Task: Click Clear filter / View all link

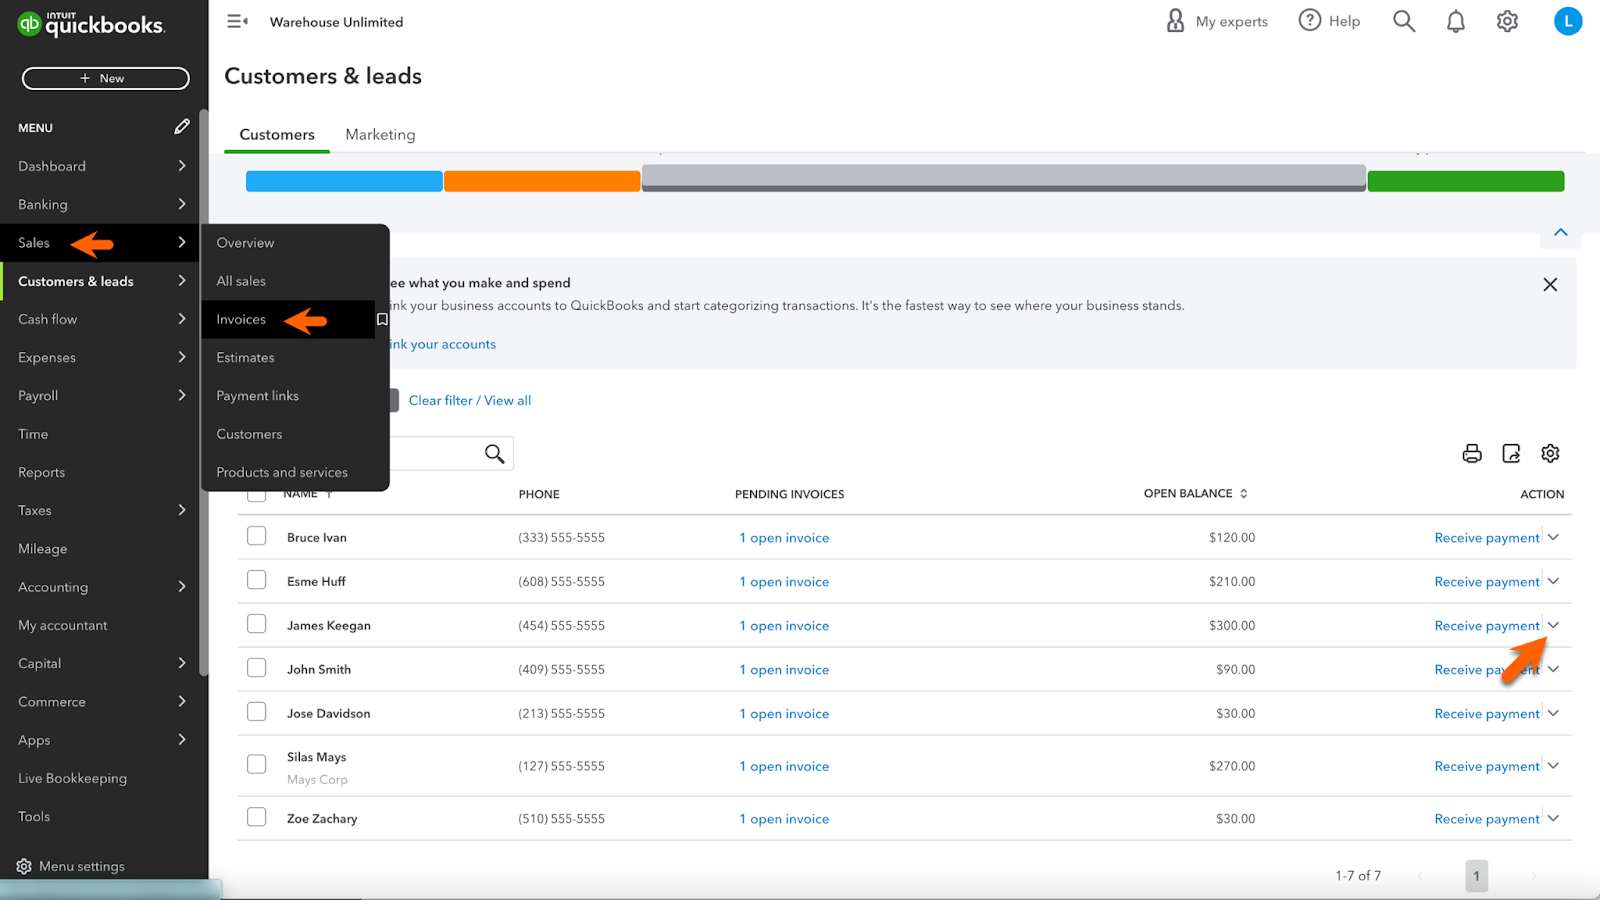Action: coord(470,400)
